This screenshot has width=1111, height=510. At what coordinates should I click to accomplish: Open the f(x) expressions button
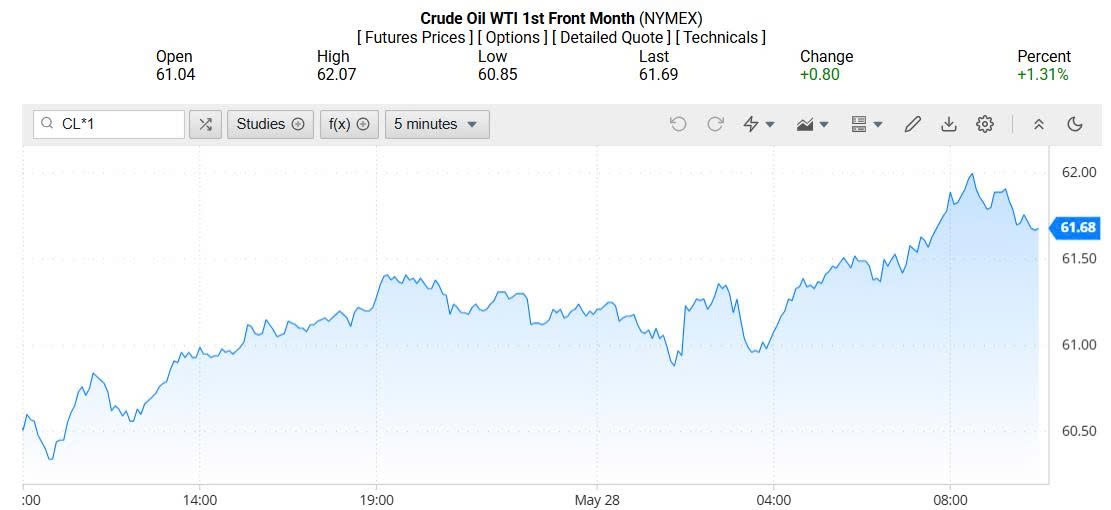tap(349, 124)
